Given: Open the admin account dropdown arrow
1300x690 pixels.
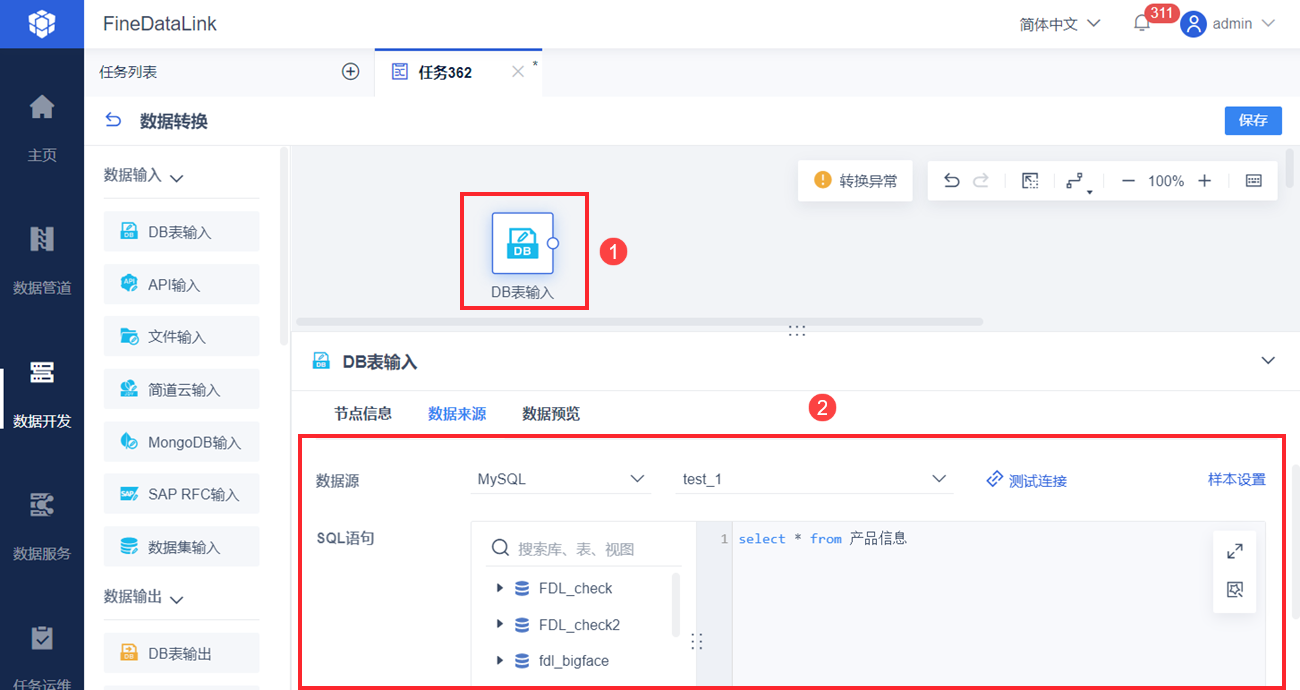Looking at the screenshot, I should (1268, 23).
